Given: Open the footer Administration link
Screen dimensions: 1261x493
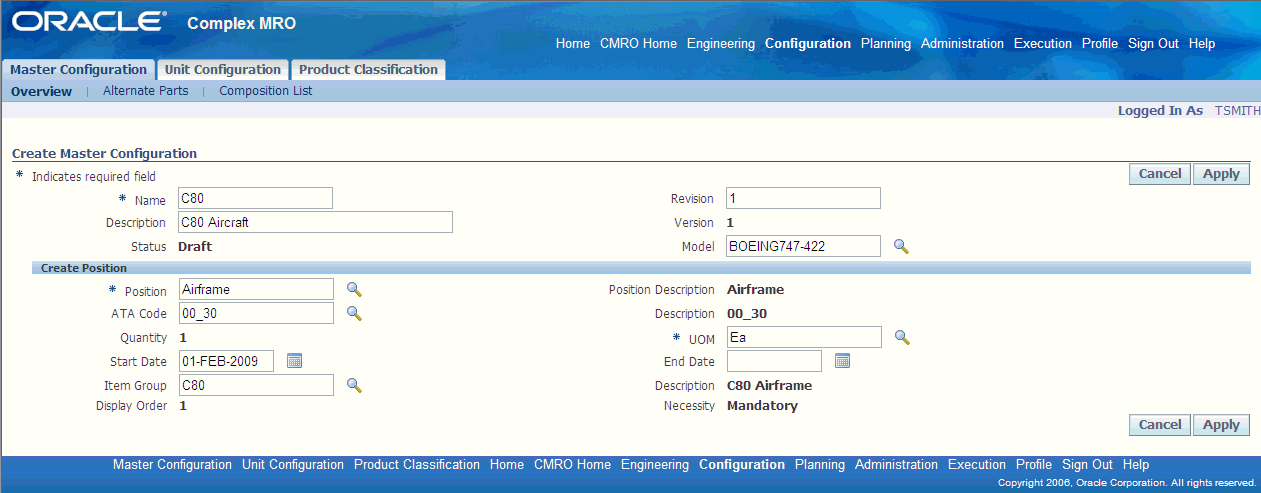Looking at the screenshot, I should tap(896, 465).
